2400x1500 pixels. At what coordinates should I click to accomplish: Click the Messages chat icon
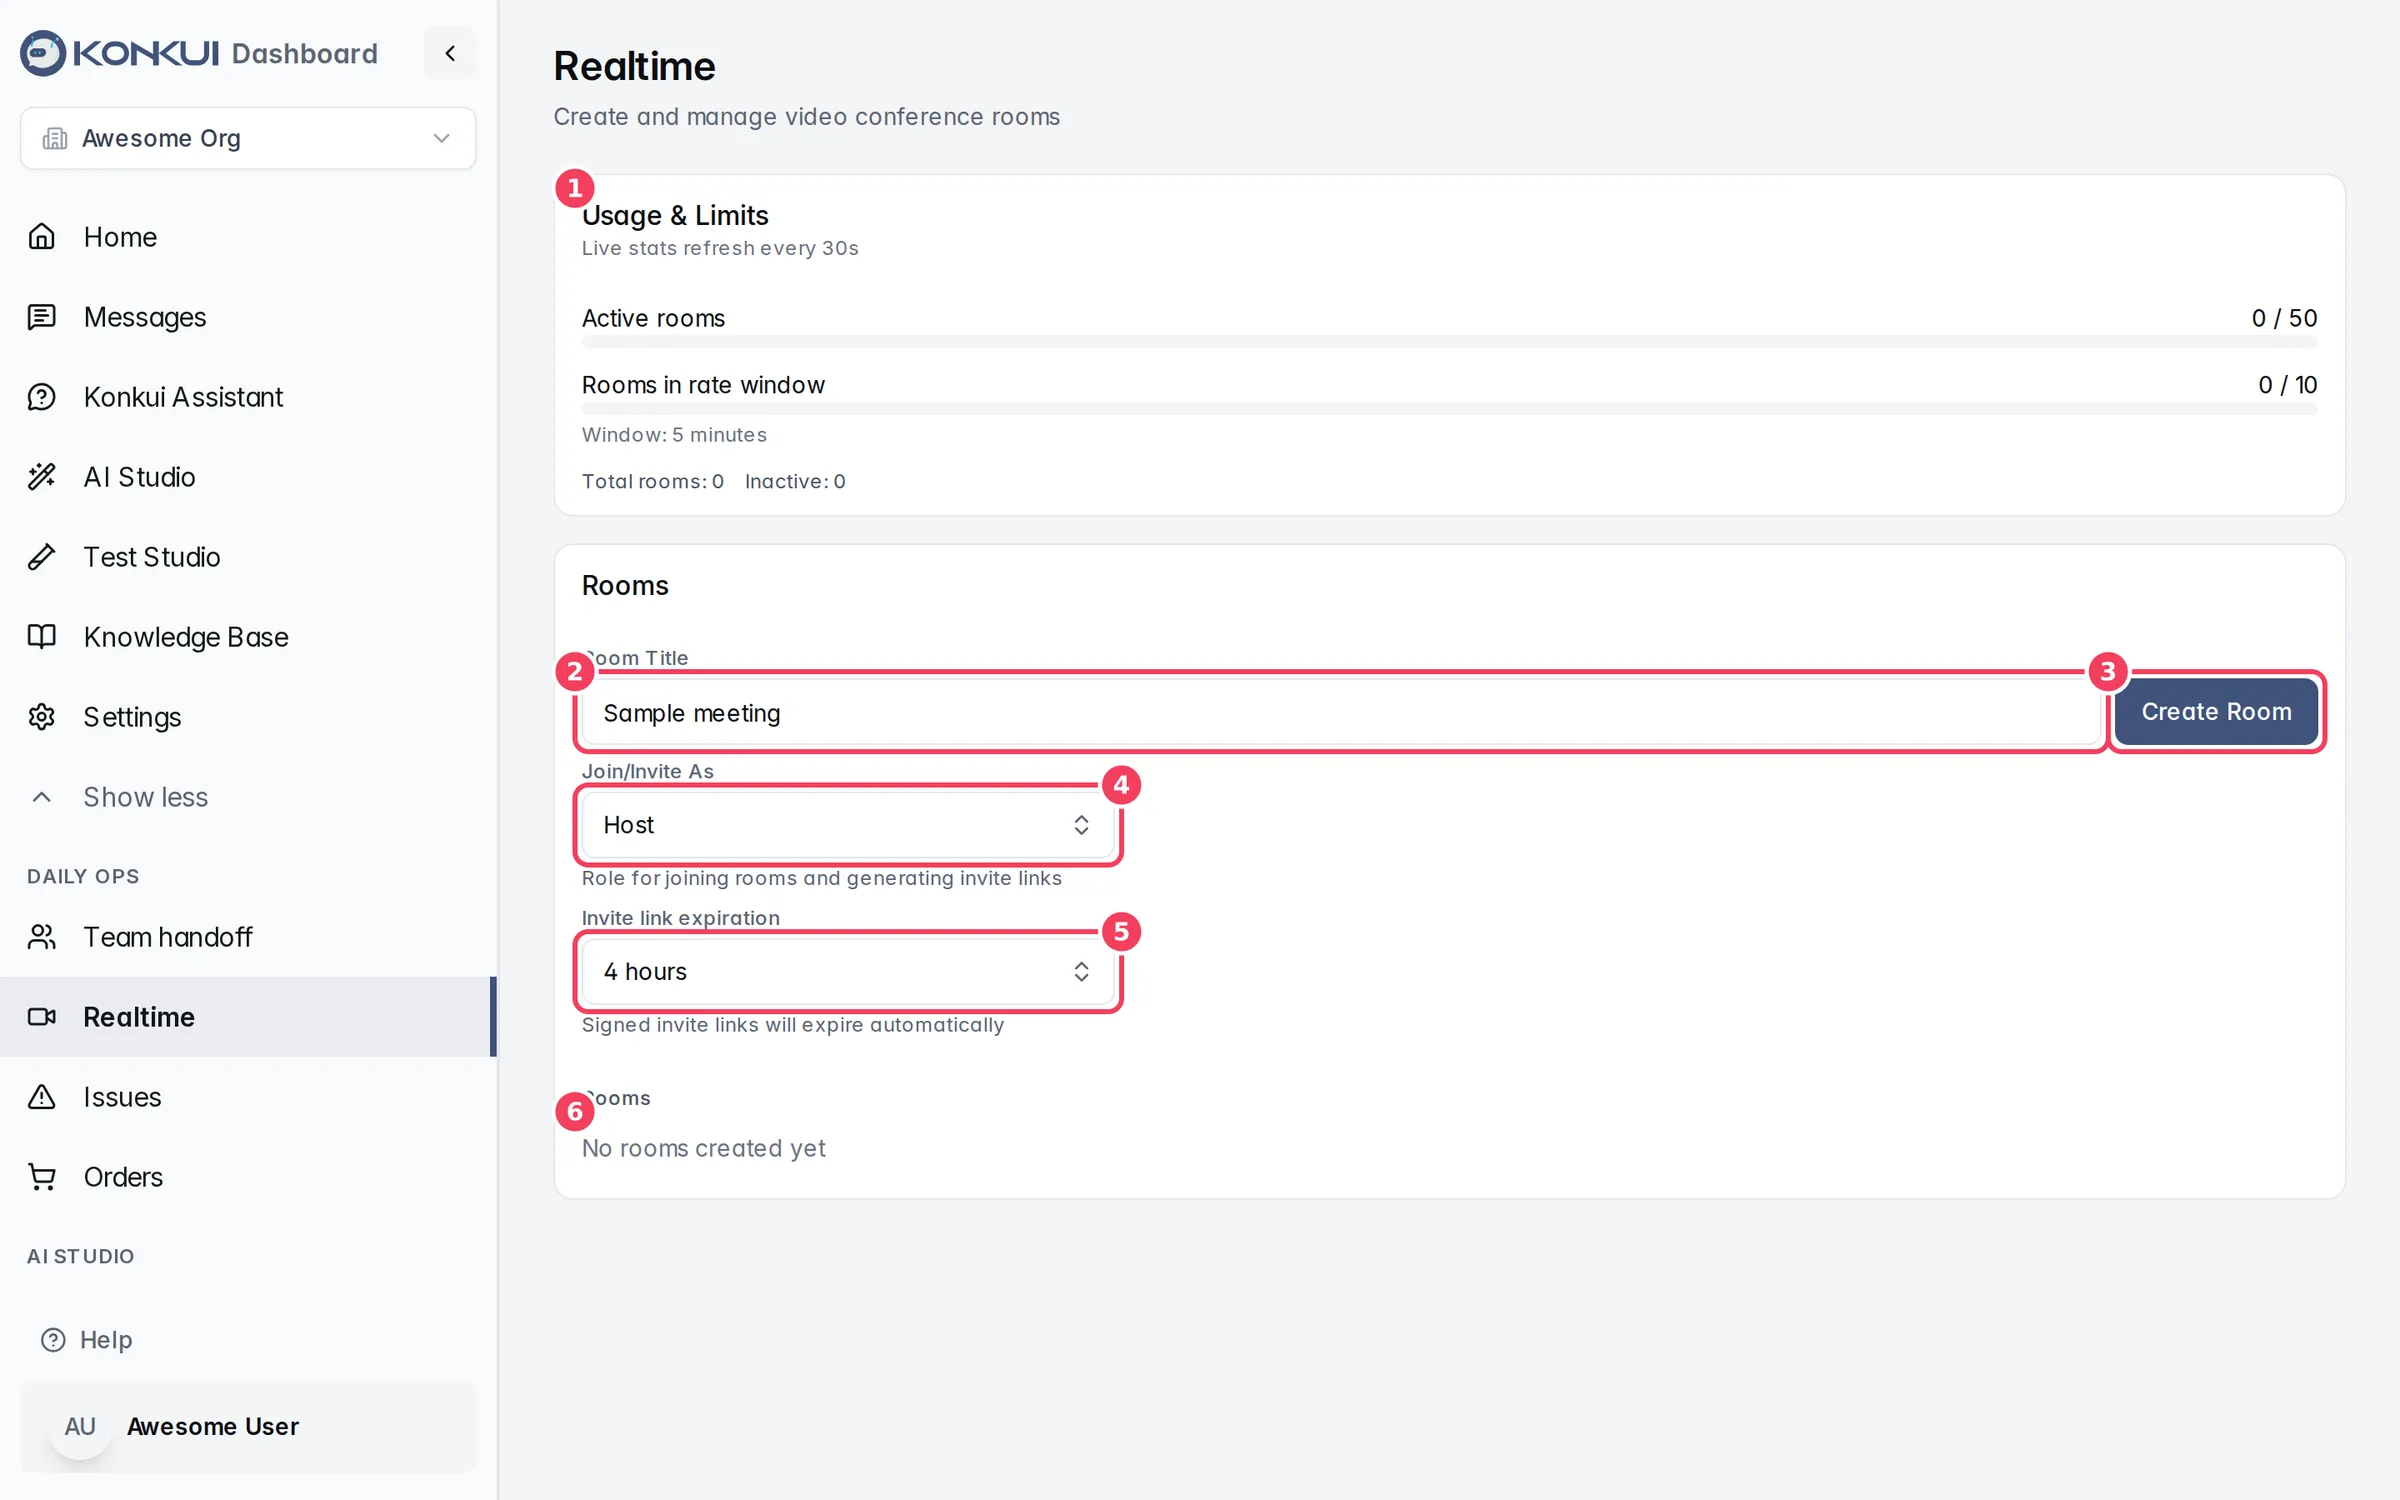click(42, 317)
